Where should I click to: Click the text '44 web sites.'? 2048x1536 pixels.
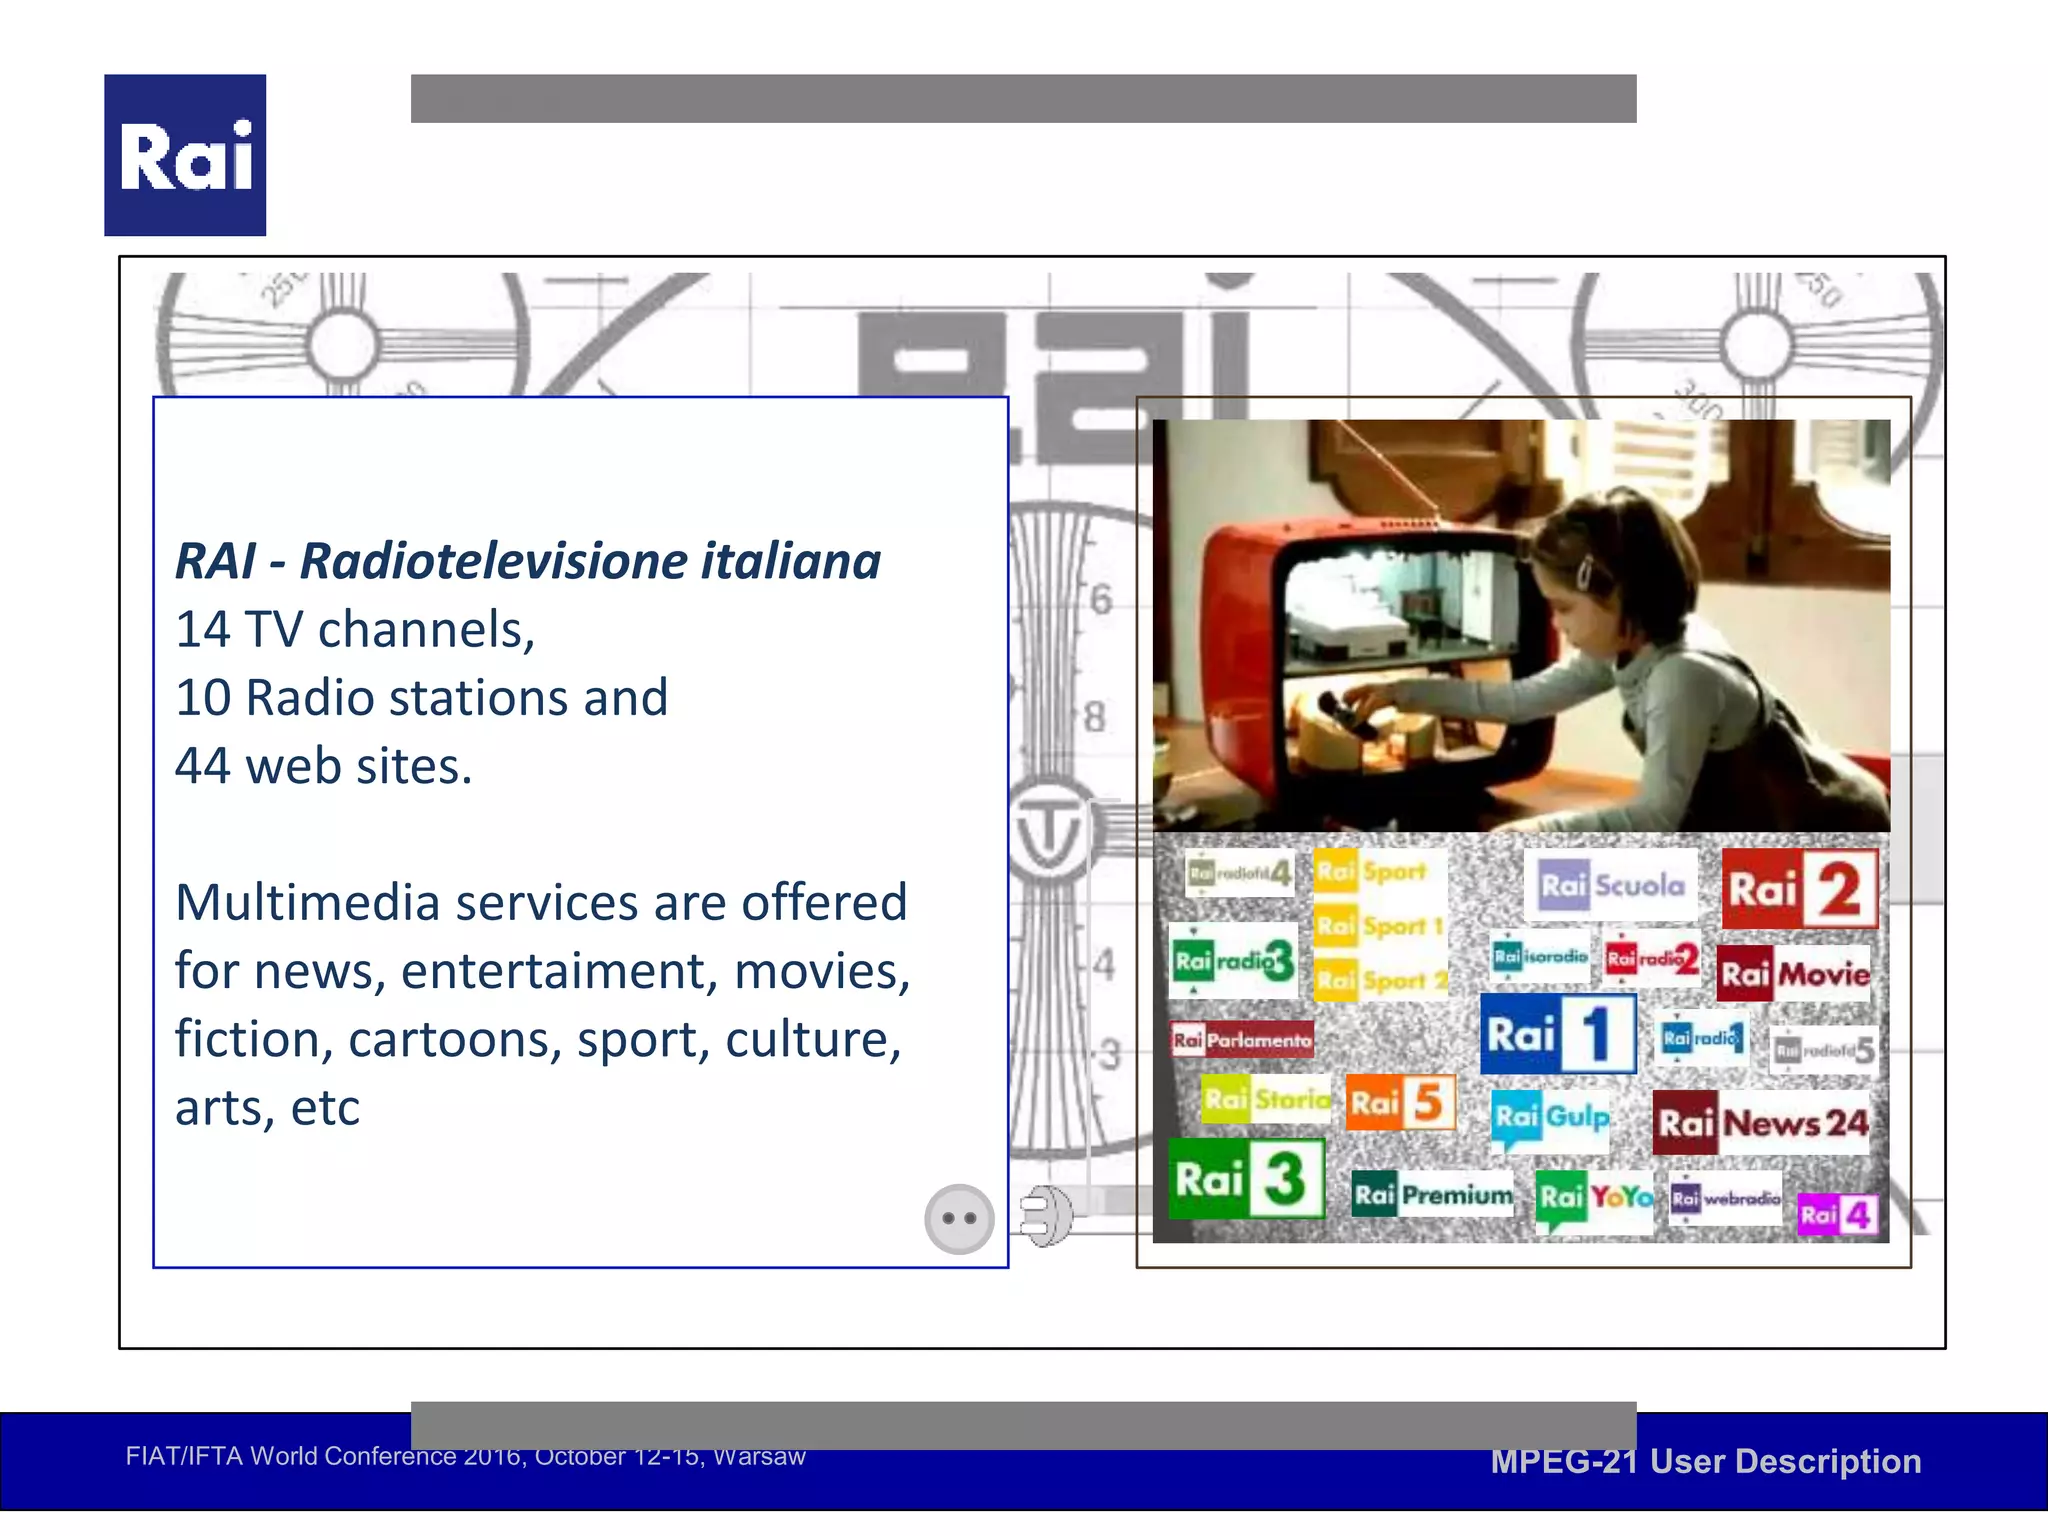(323, 766)
